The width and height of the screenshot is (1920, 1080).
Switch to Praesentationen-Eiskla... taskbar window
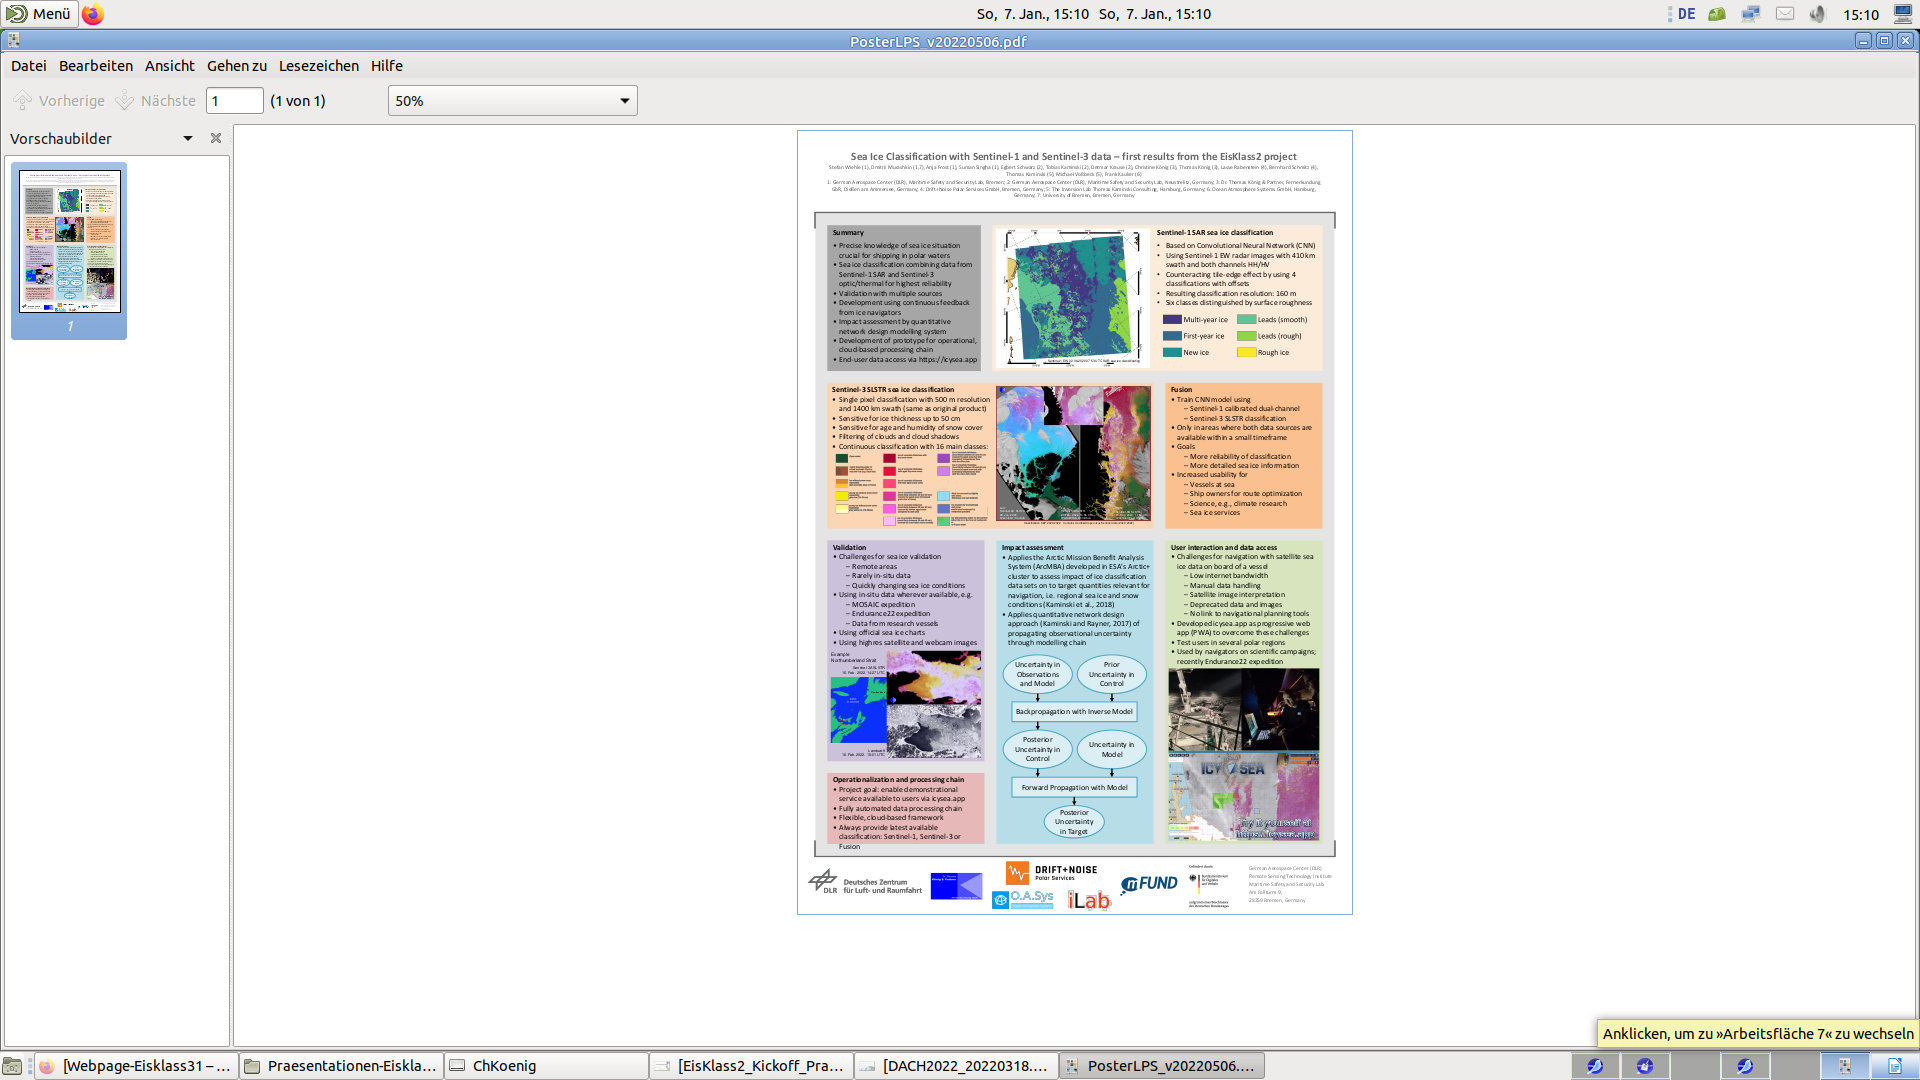(x=341, y=1066)
